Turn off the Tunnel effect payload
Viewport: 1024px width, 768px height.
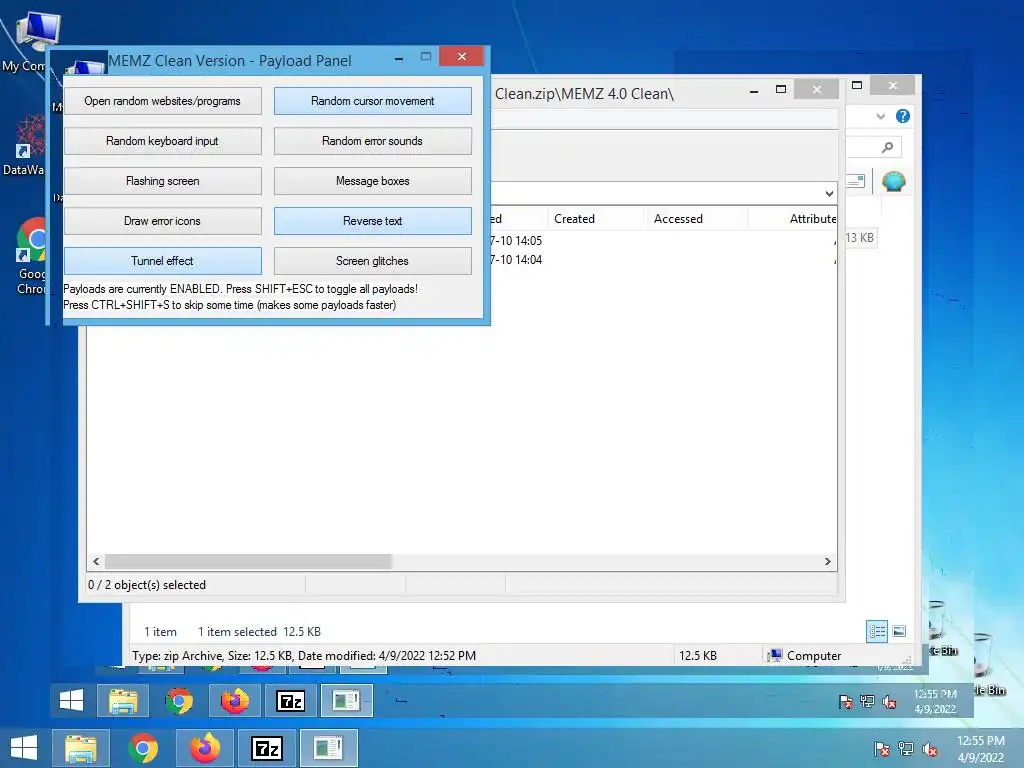click(x=163, y=261)
